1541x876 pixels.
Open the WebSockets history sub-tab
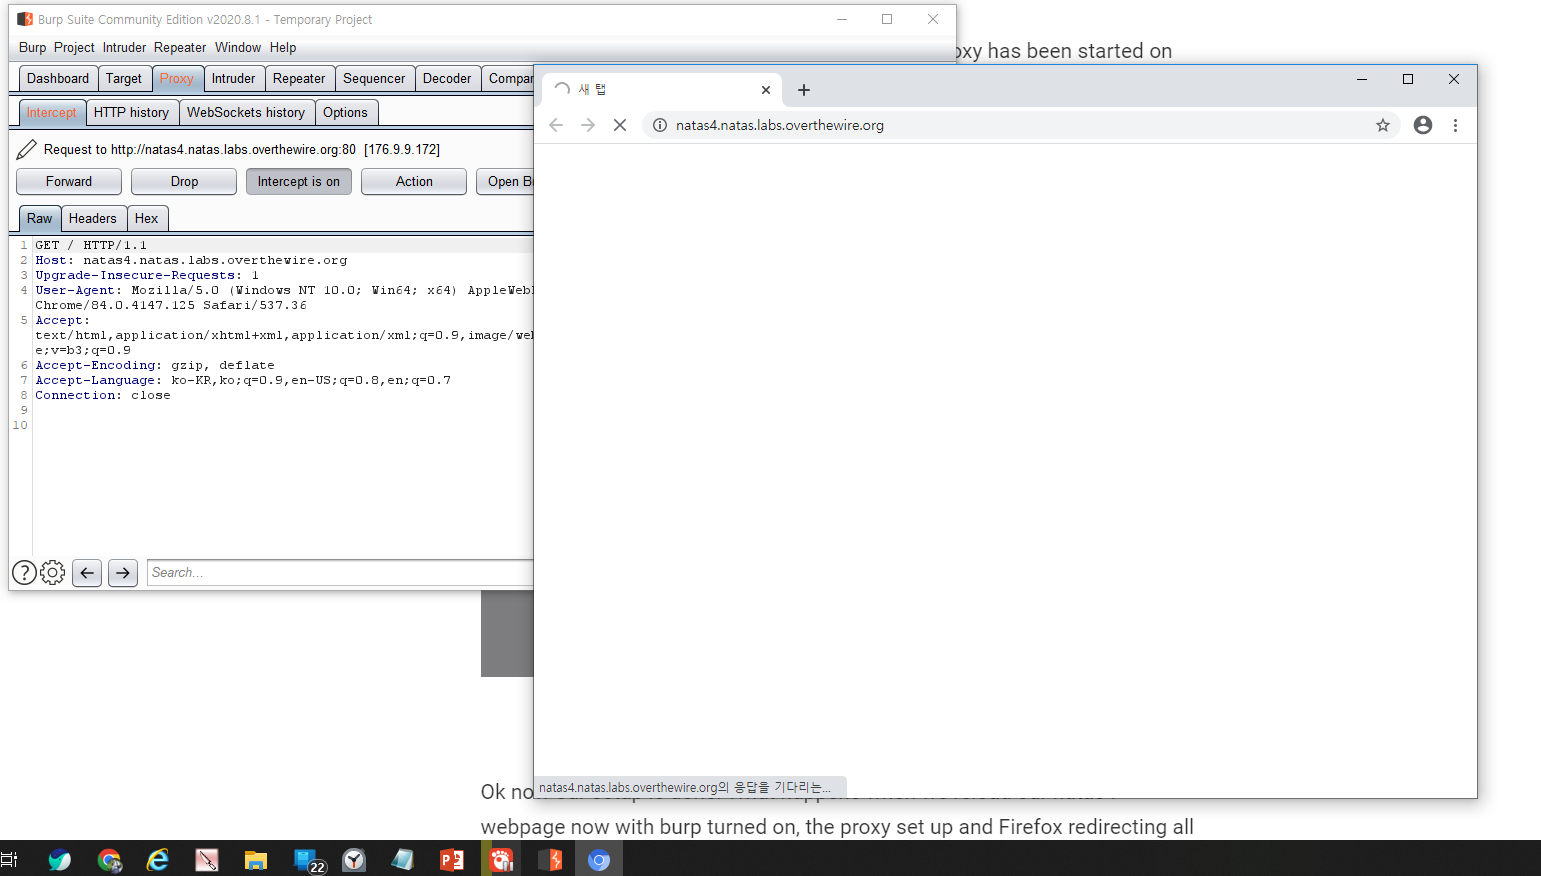[x=246, y=113]
